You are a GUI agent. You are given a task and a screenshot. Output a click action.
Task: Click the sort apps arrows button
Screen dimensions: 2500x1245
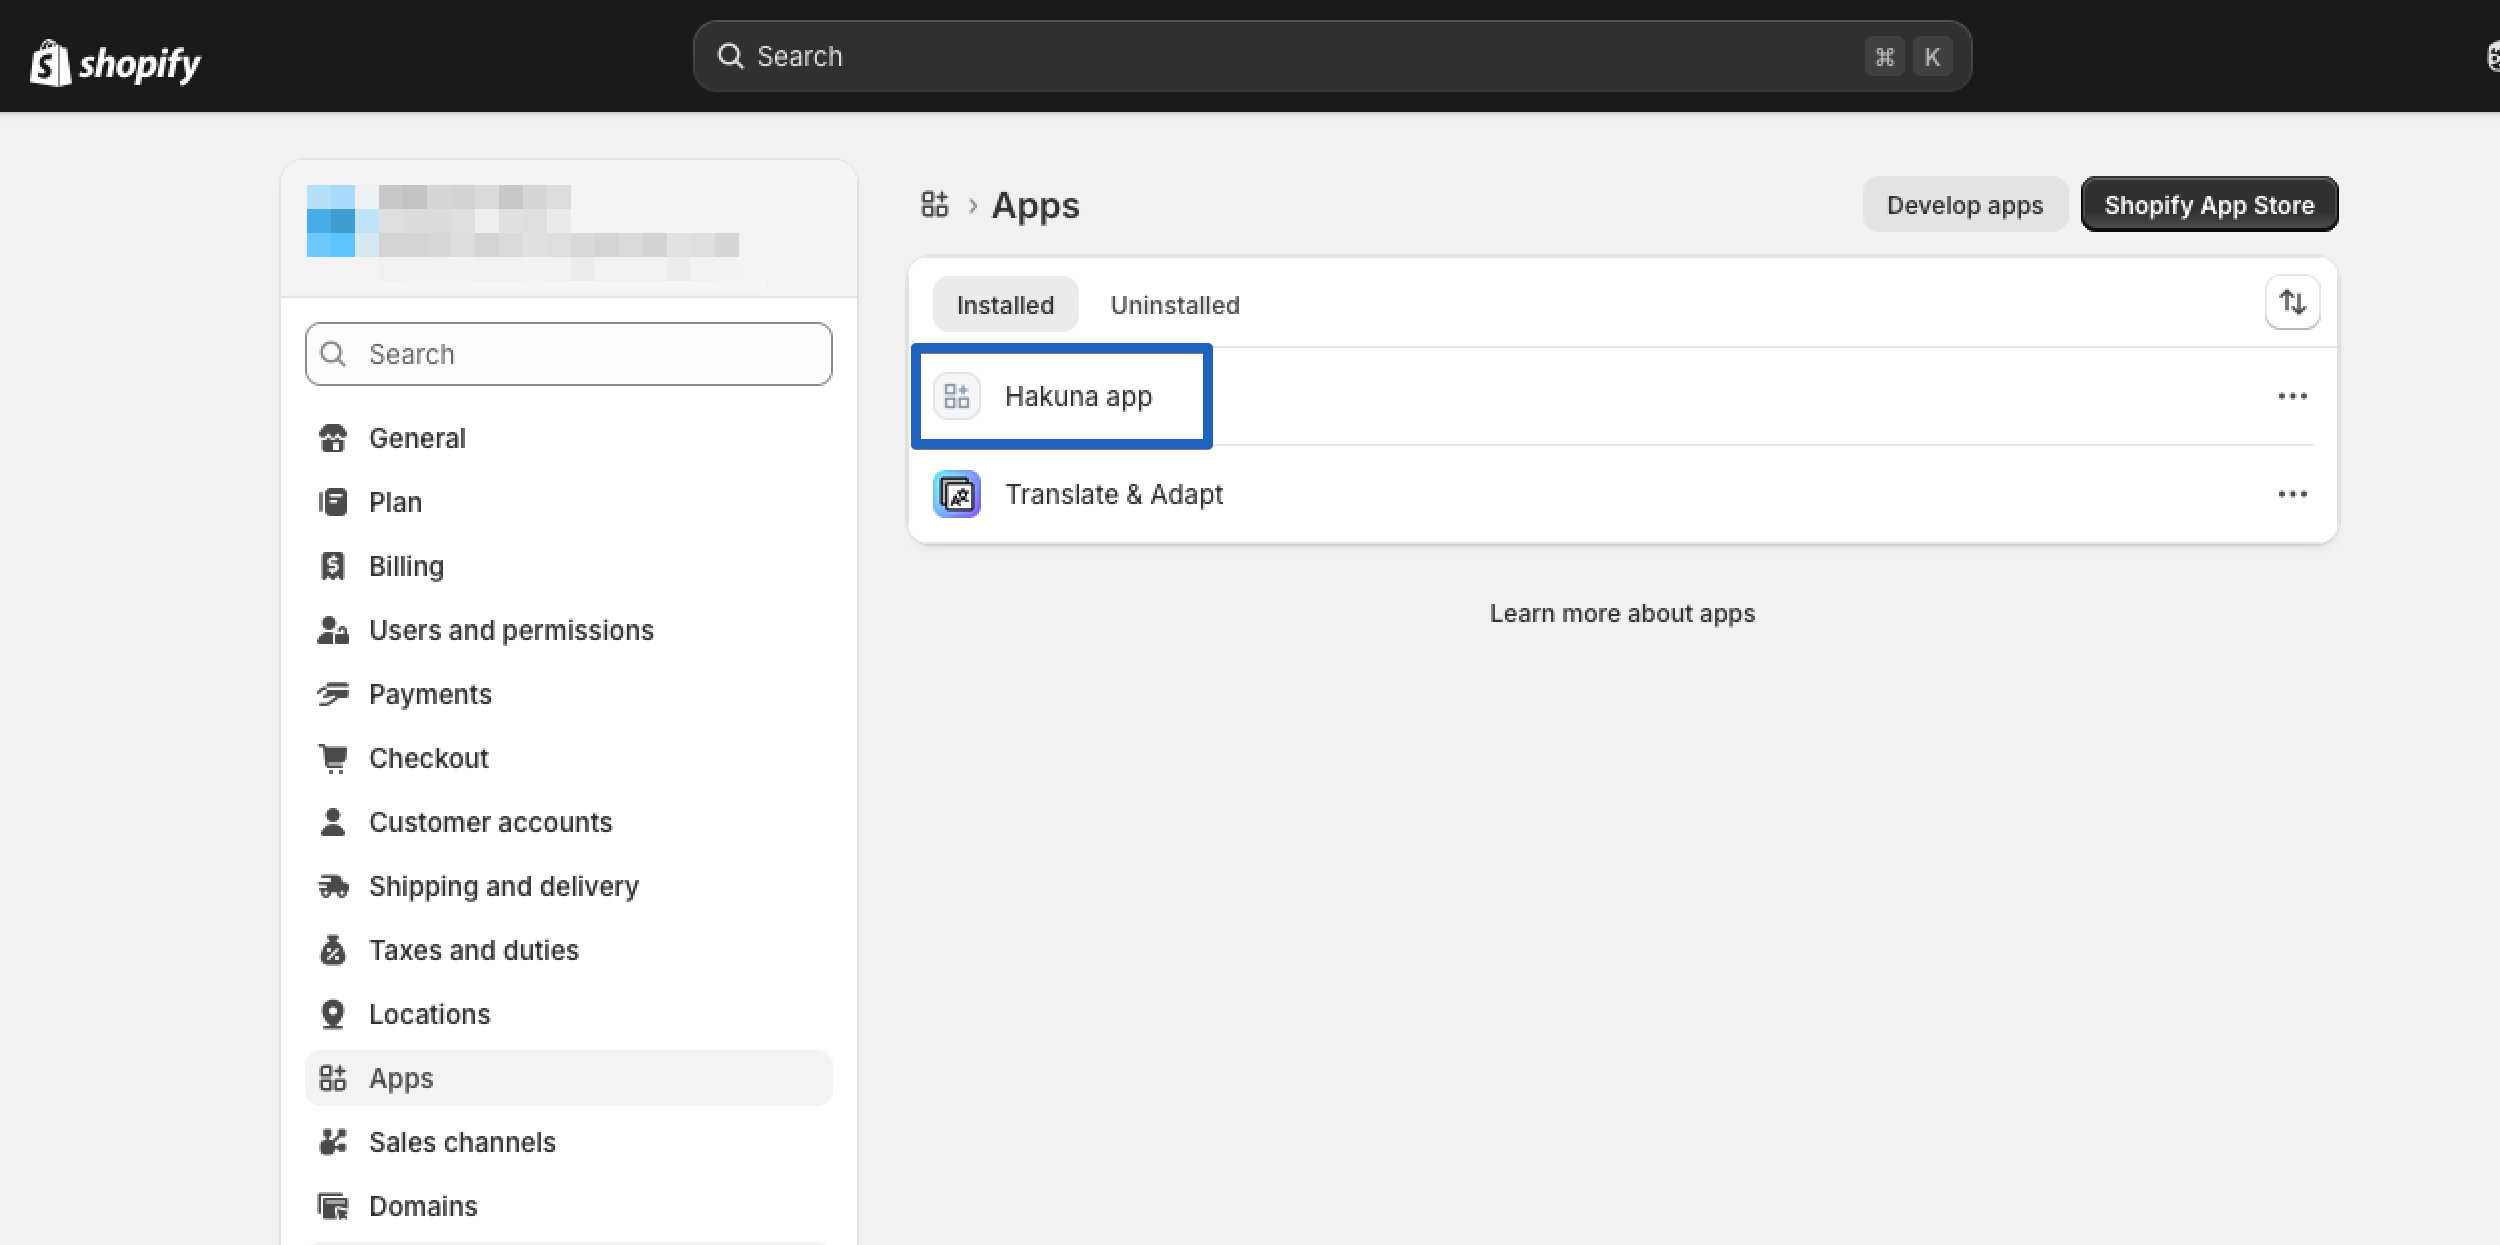(2292, 302)
